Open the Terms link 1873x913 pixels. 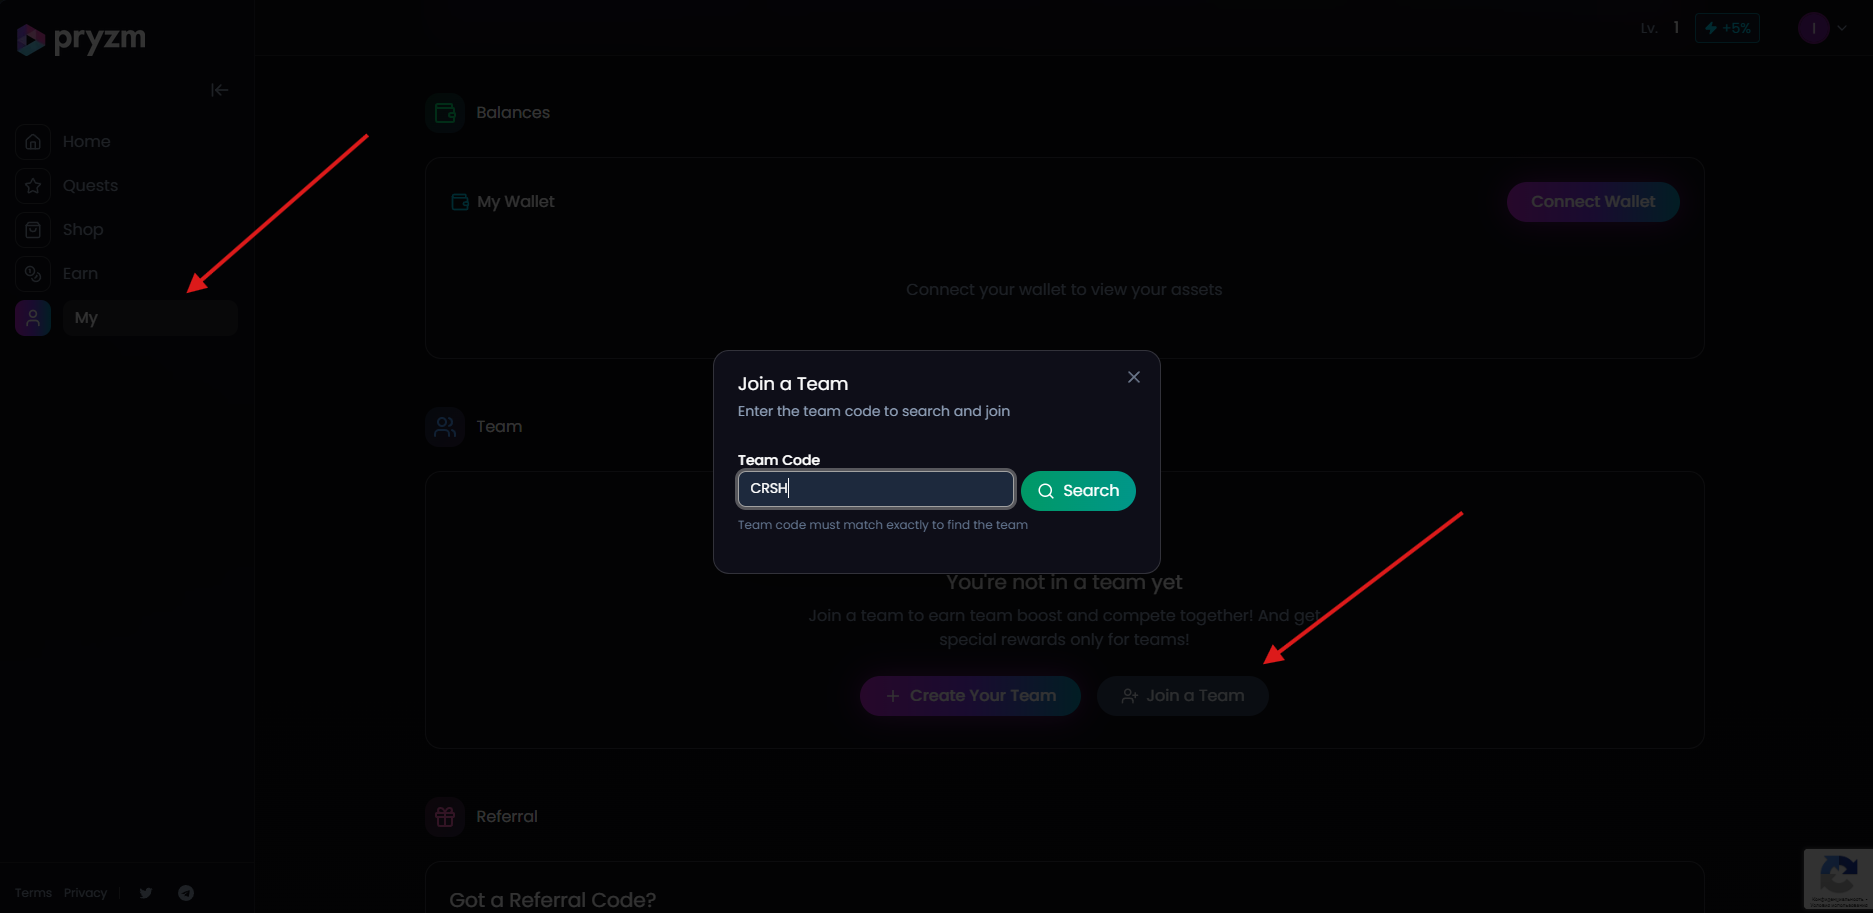pos(33,893)
